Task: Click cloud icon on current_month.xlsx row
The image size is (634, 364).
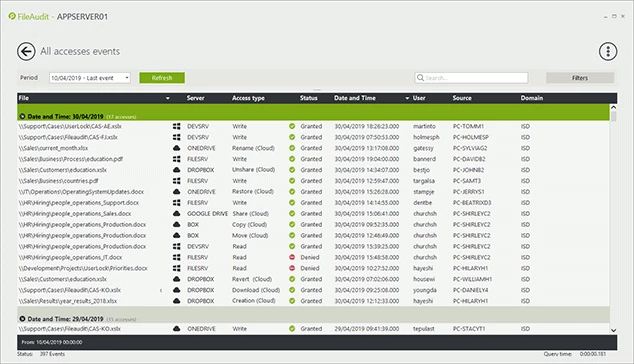Action: pyautogui.click(x=177, y=148)
